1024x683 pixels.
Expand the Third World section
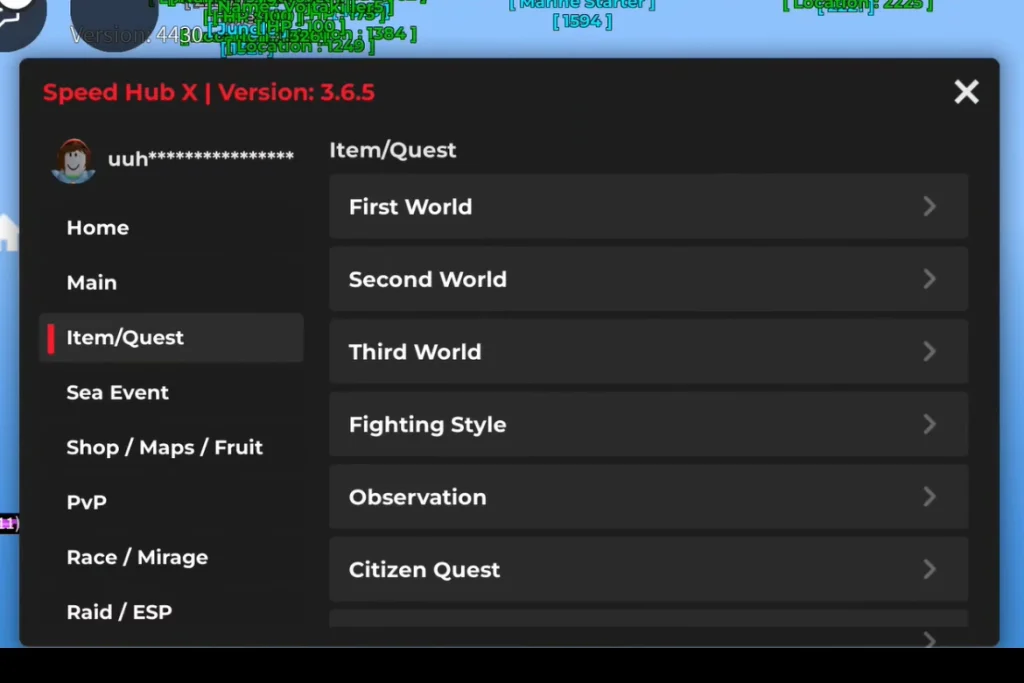click(x=648, y=351)
